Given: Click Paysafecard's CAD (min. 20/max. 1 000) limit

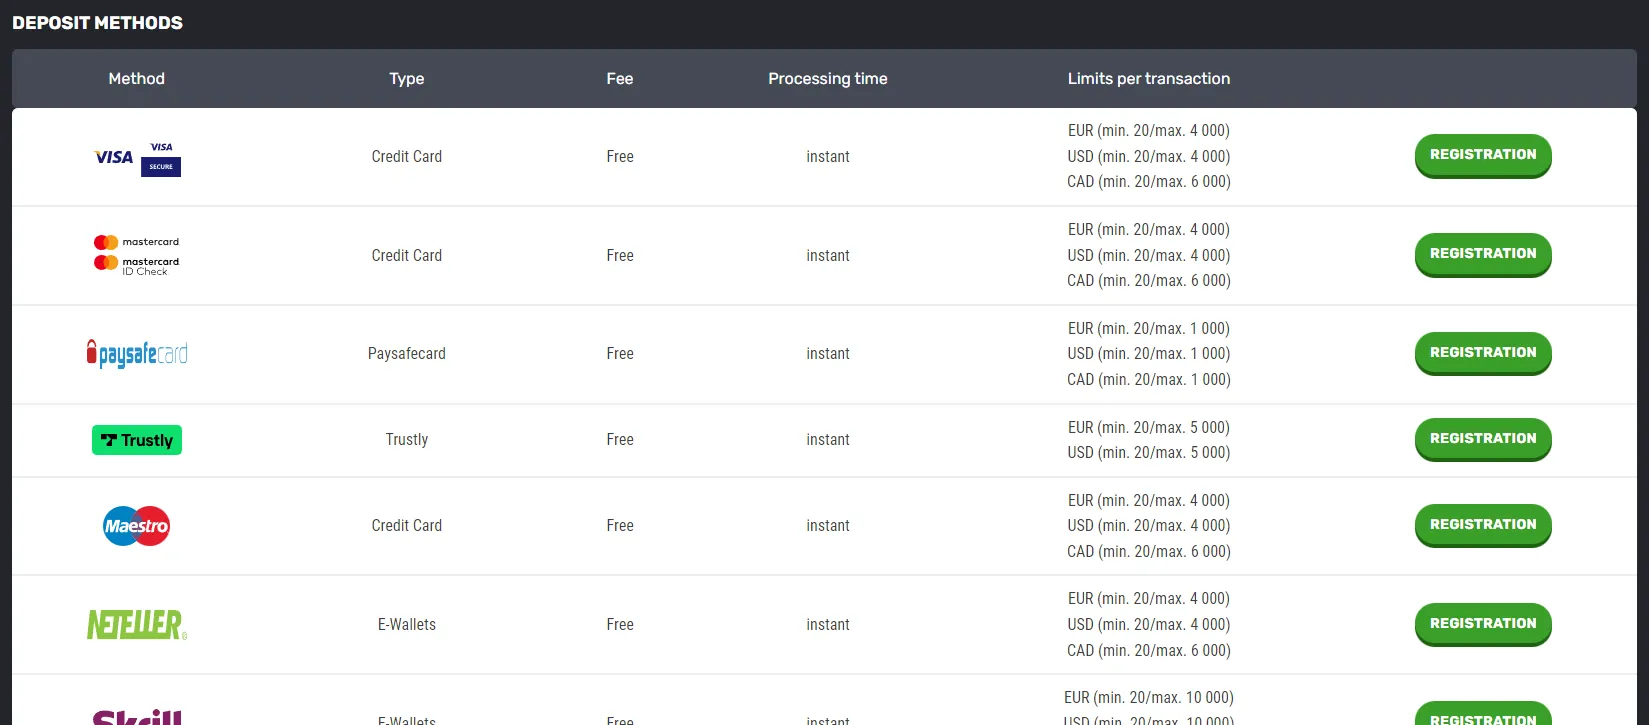Looking at the screenshot, I should [1149, 380].
